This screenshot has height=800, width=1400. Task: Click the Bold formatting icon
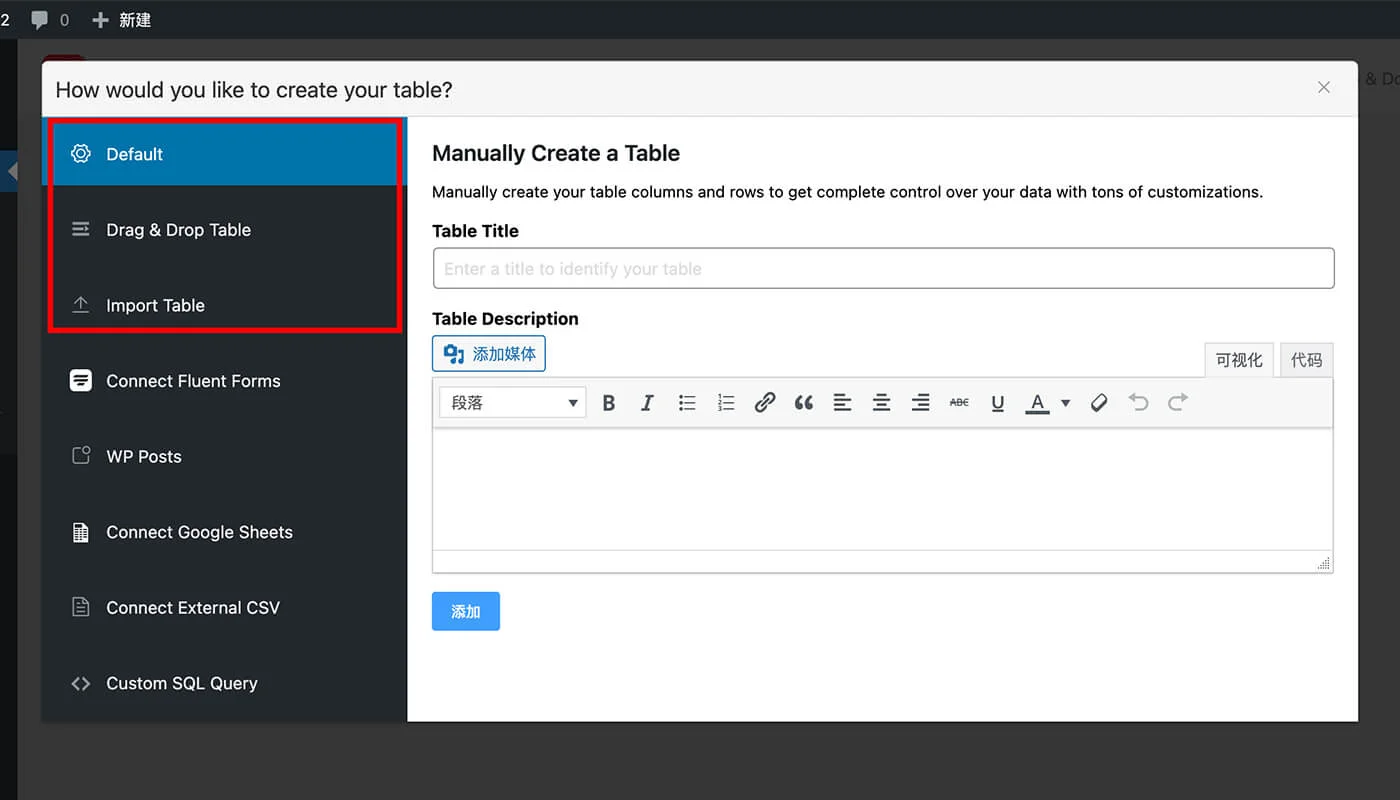pyautogui.click(x=608, y=403)
